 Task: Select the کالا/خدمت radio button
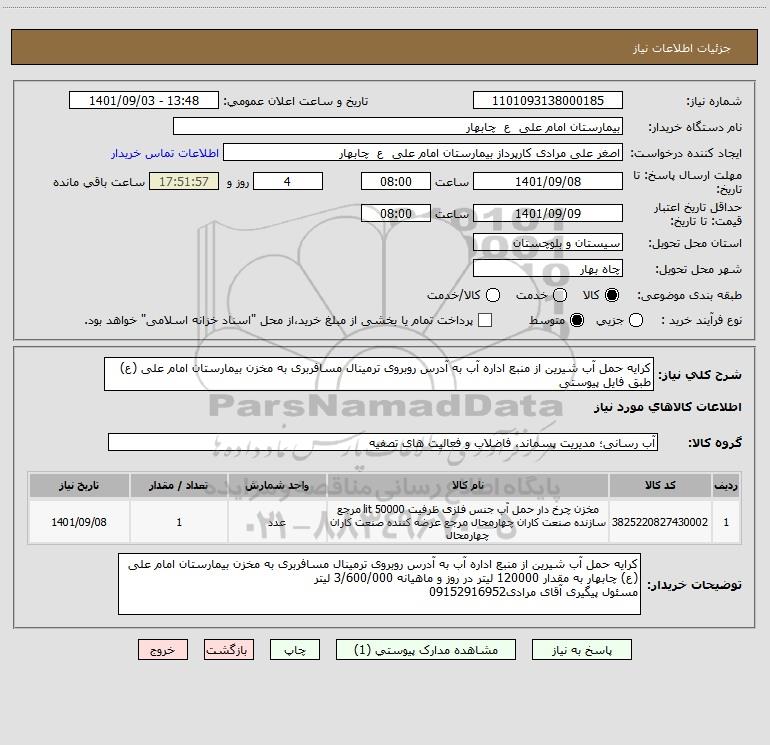tap(493, 295)
